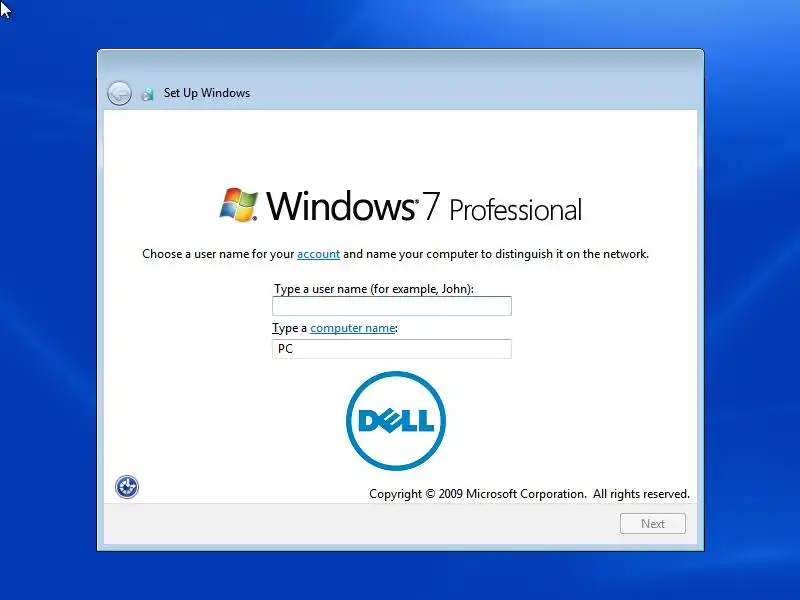Click the 'Type a user name (for example, John):' label
Viewport: 800px width, 600px height.
374,289
